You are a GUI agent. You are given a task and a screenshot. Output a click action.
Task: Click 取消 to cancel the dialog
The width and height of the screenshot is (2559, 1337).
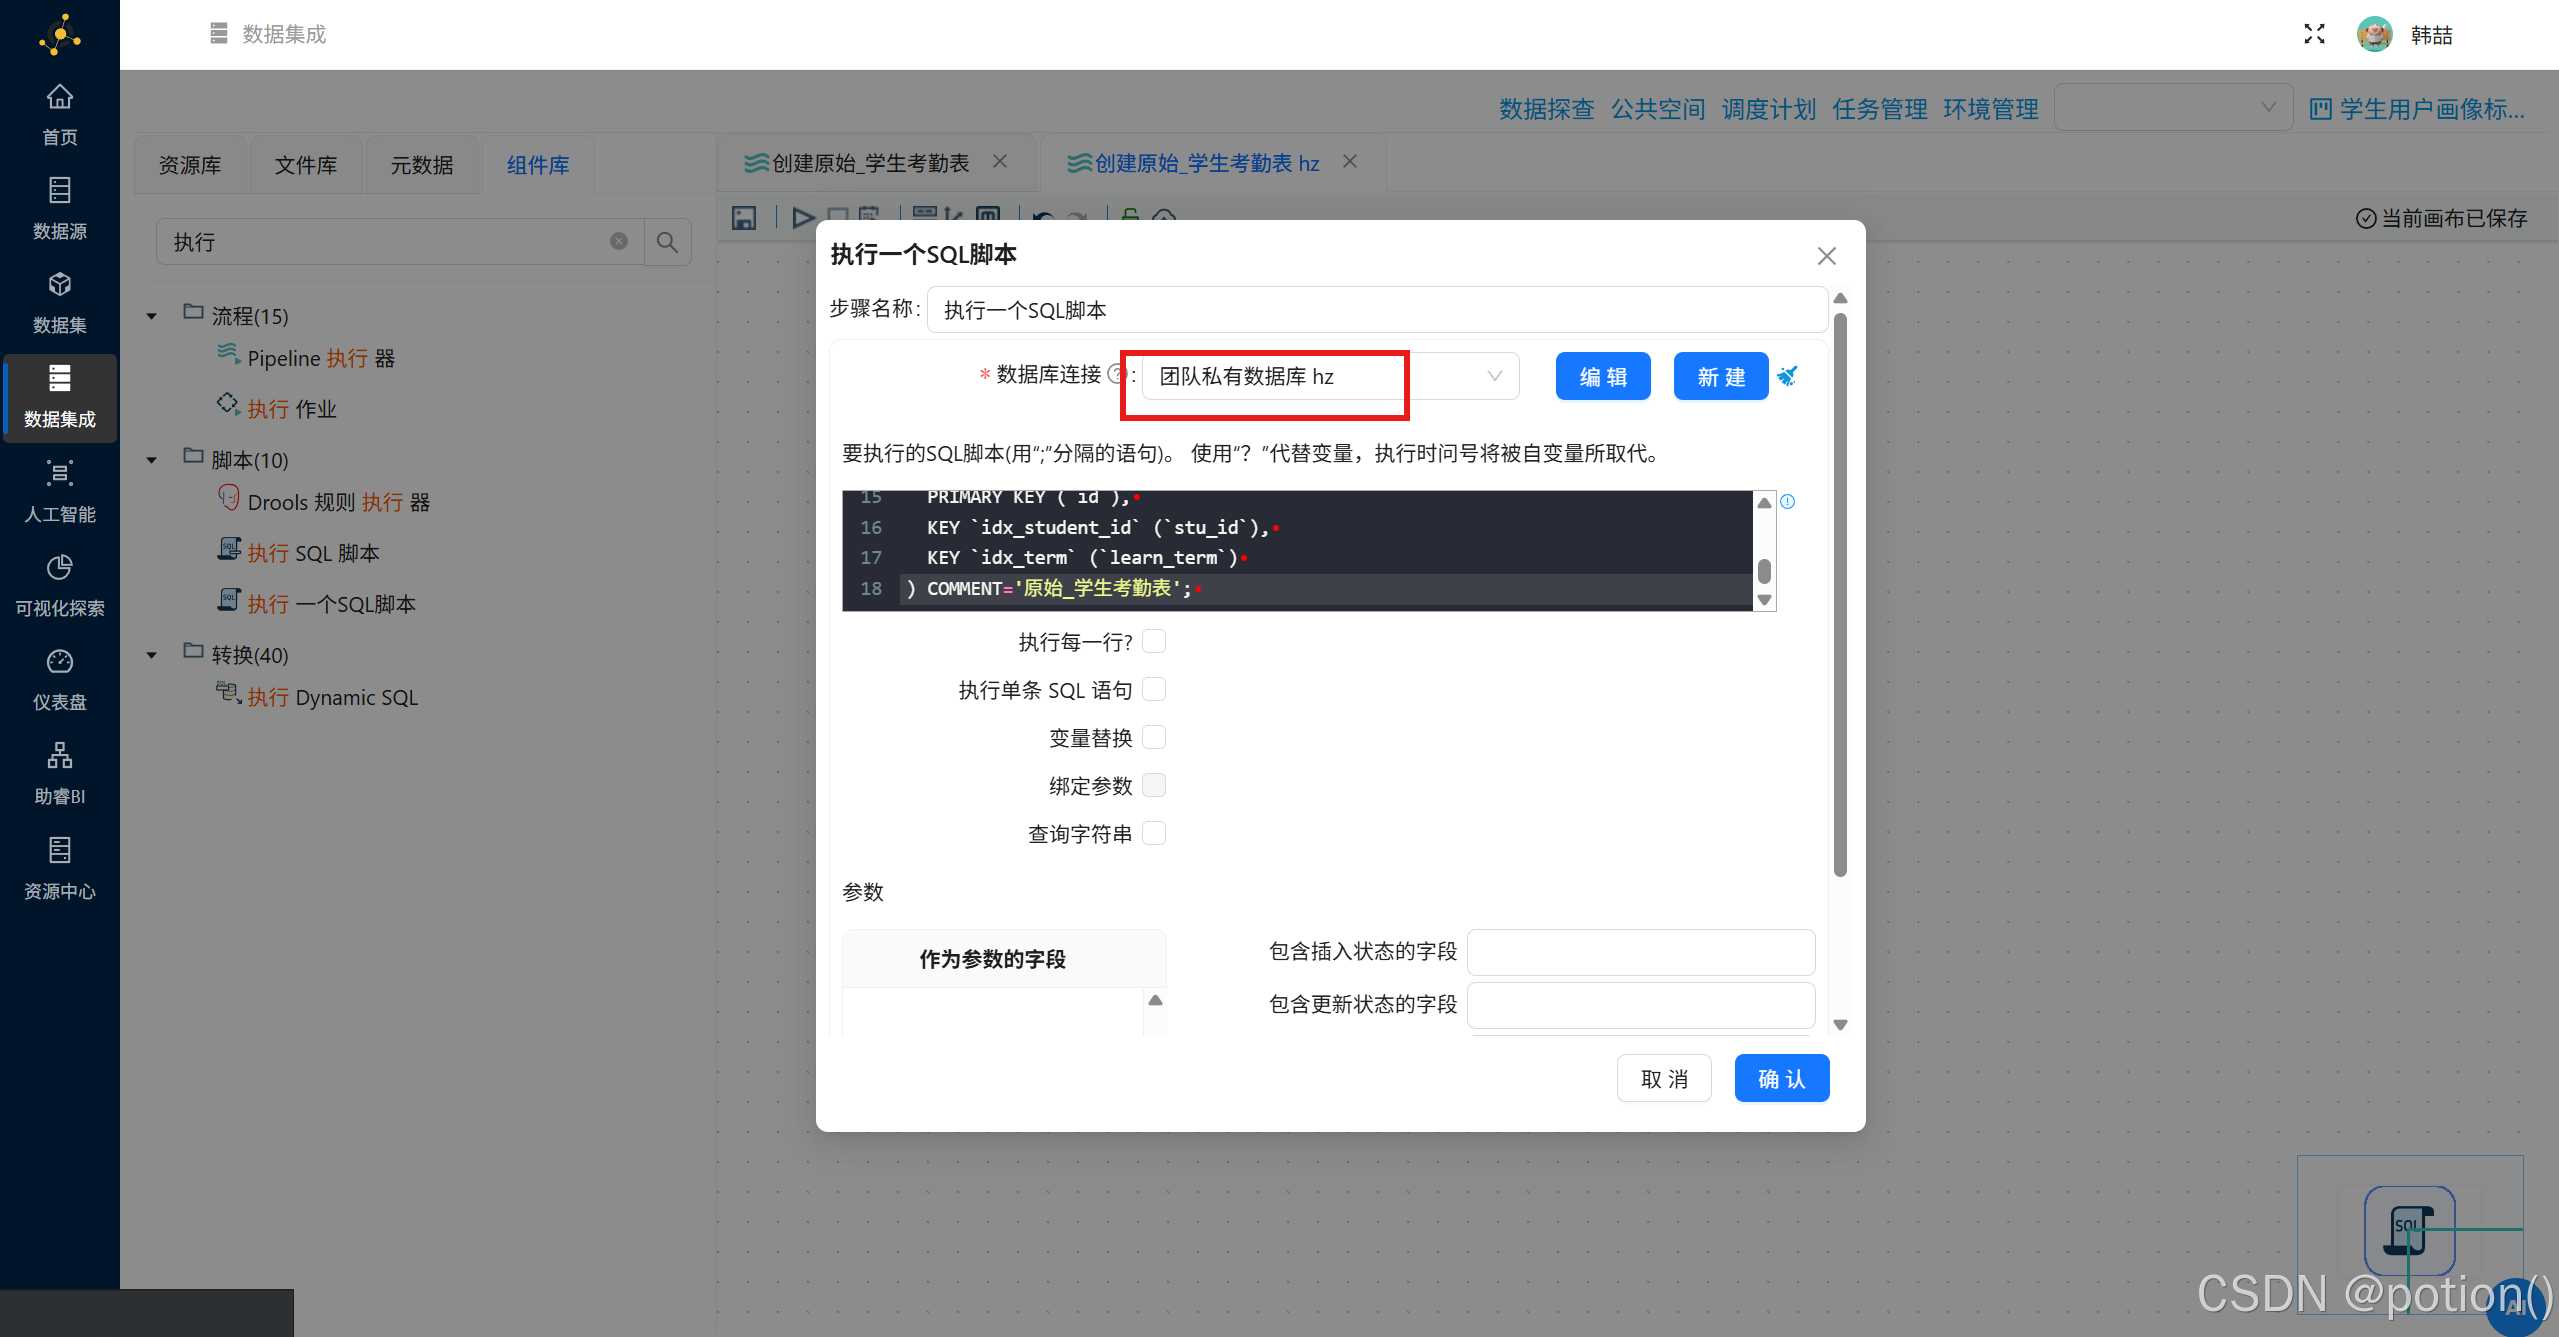[1664, 1078]
